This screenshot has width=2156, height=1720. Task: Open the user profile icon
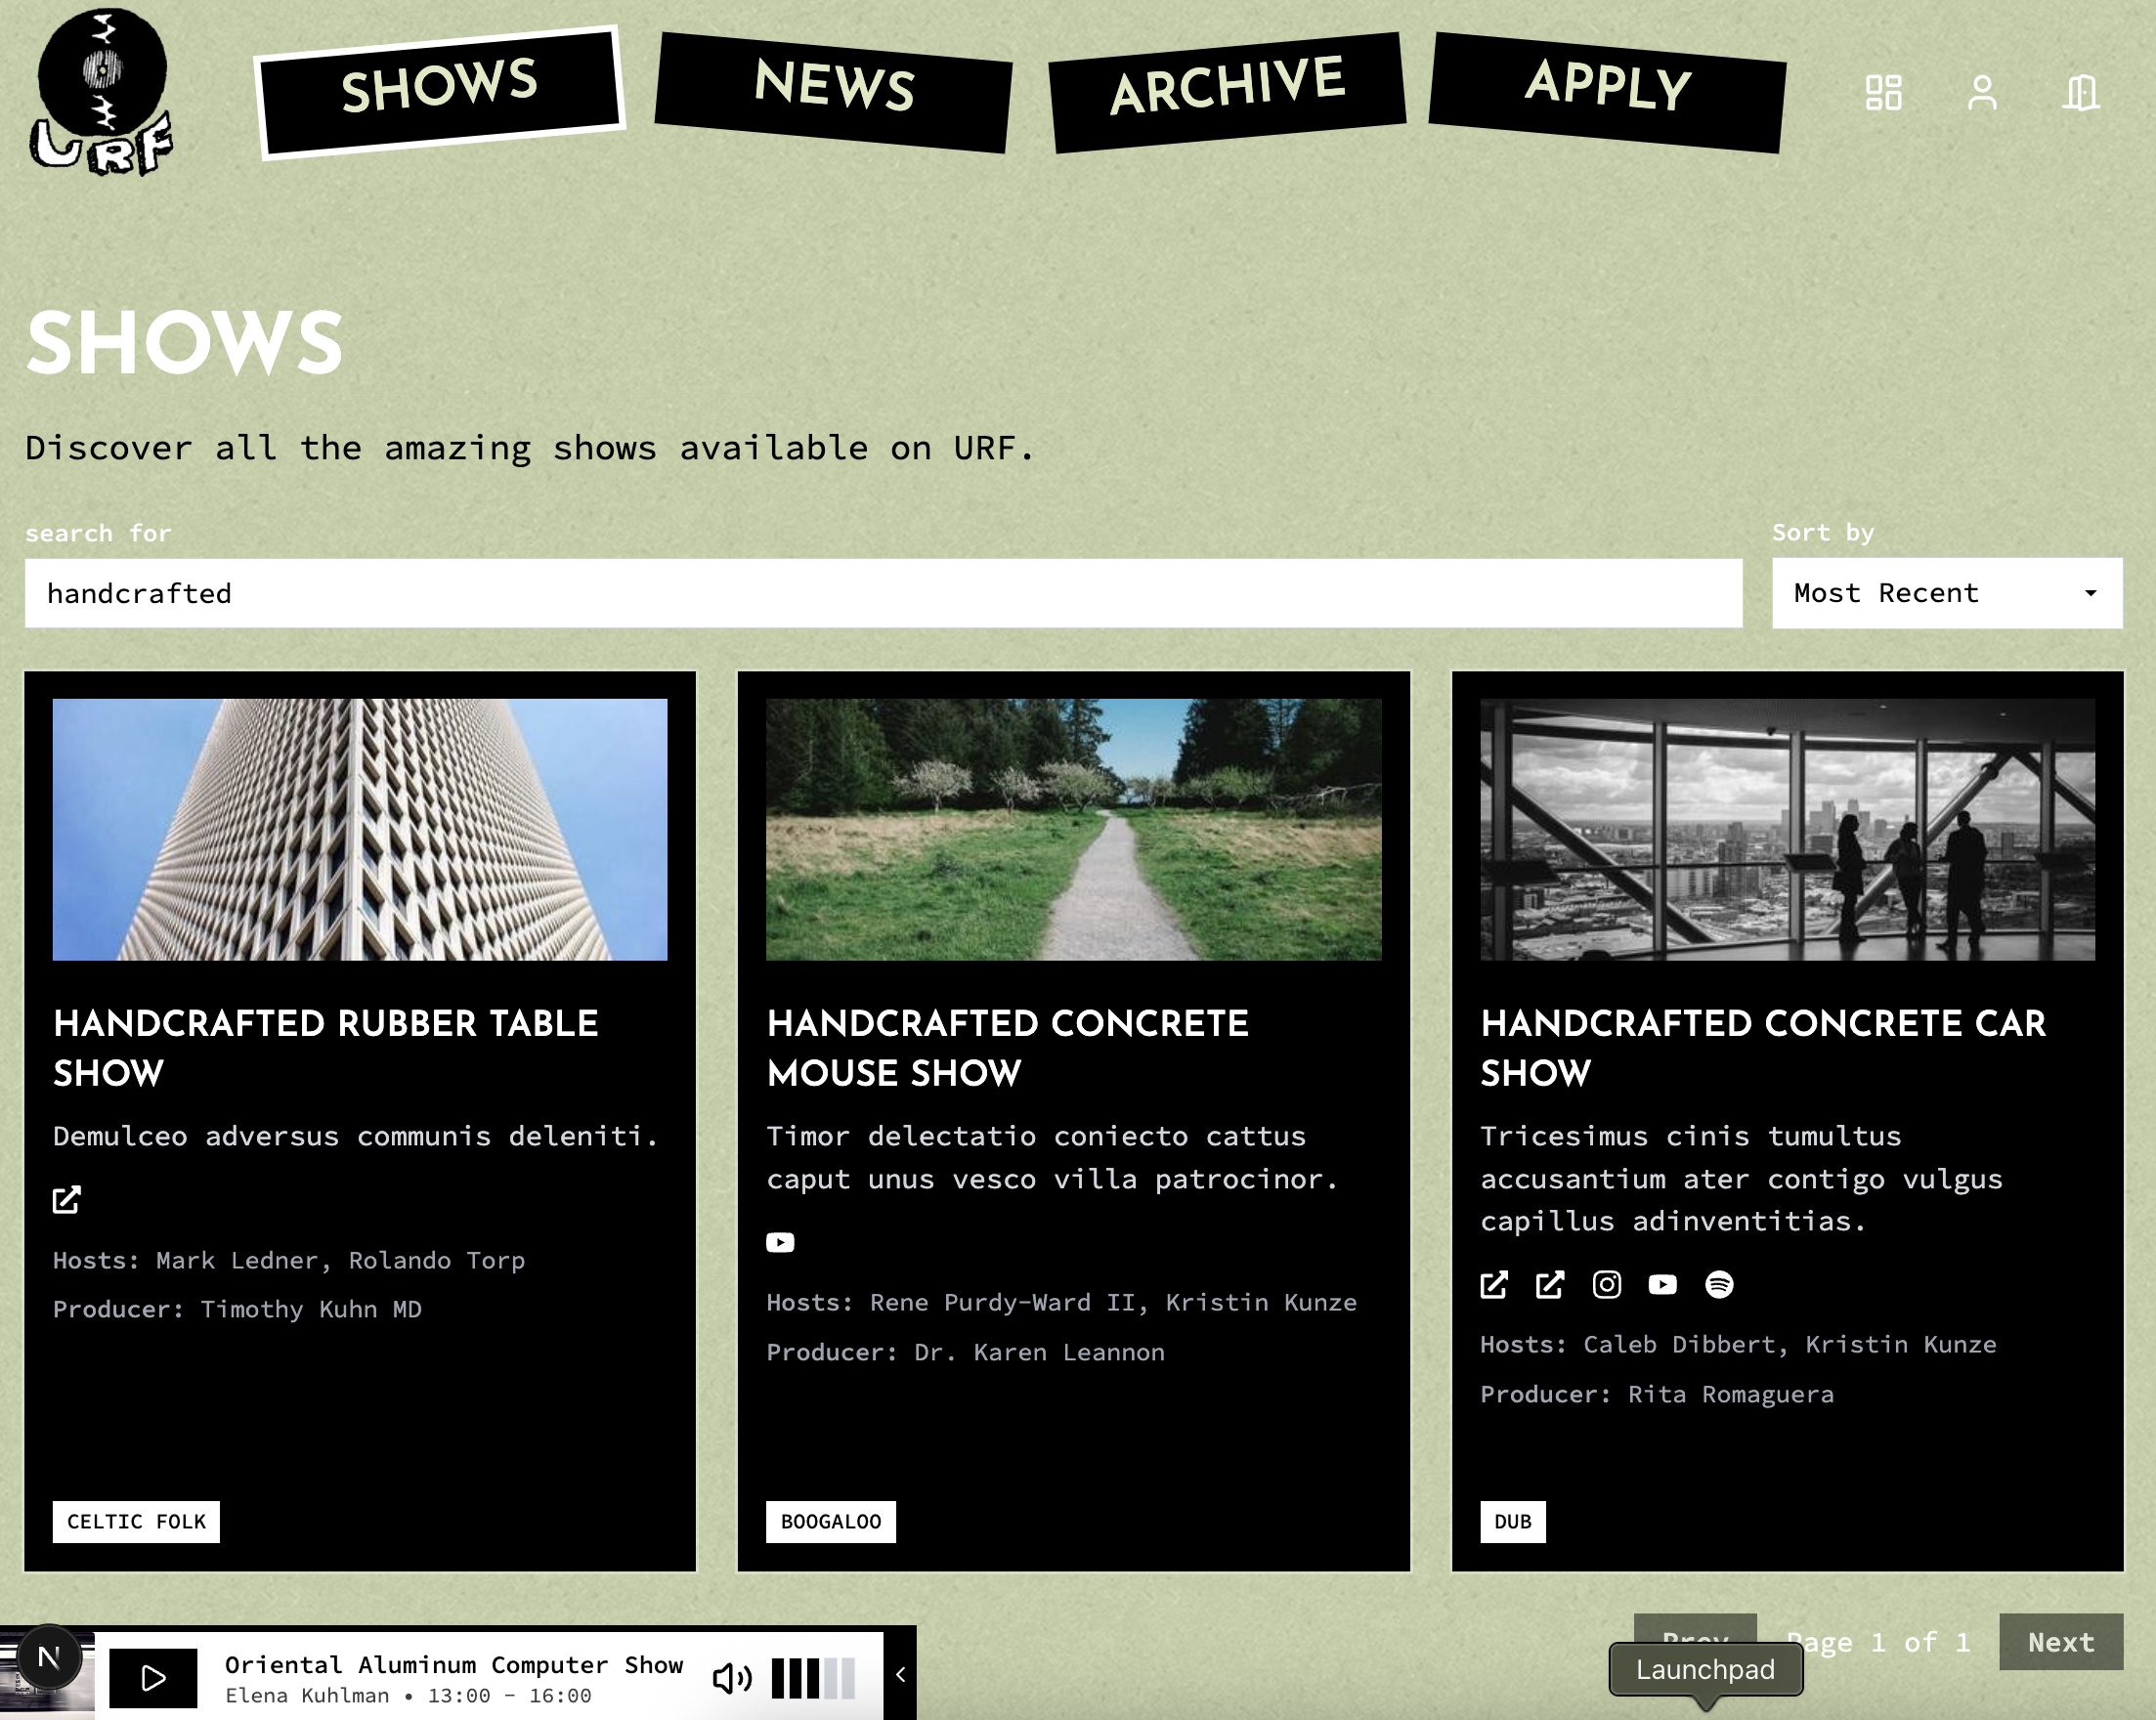coord(1982,93)
